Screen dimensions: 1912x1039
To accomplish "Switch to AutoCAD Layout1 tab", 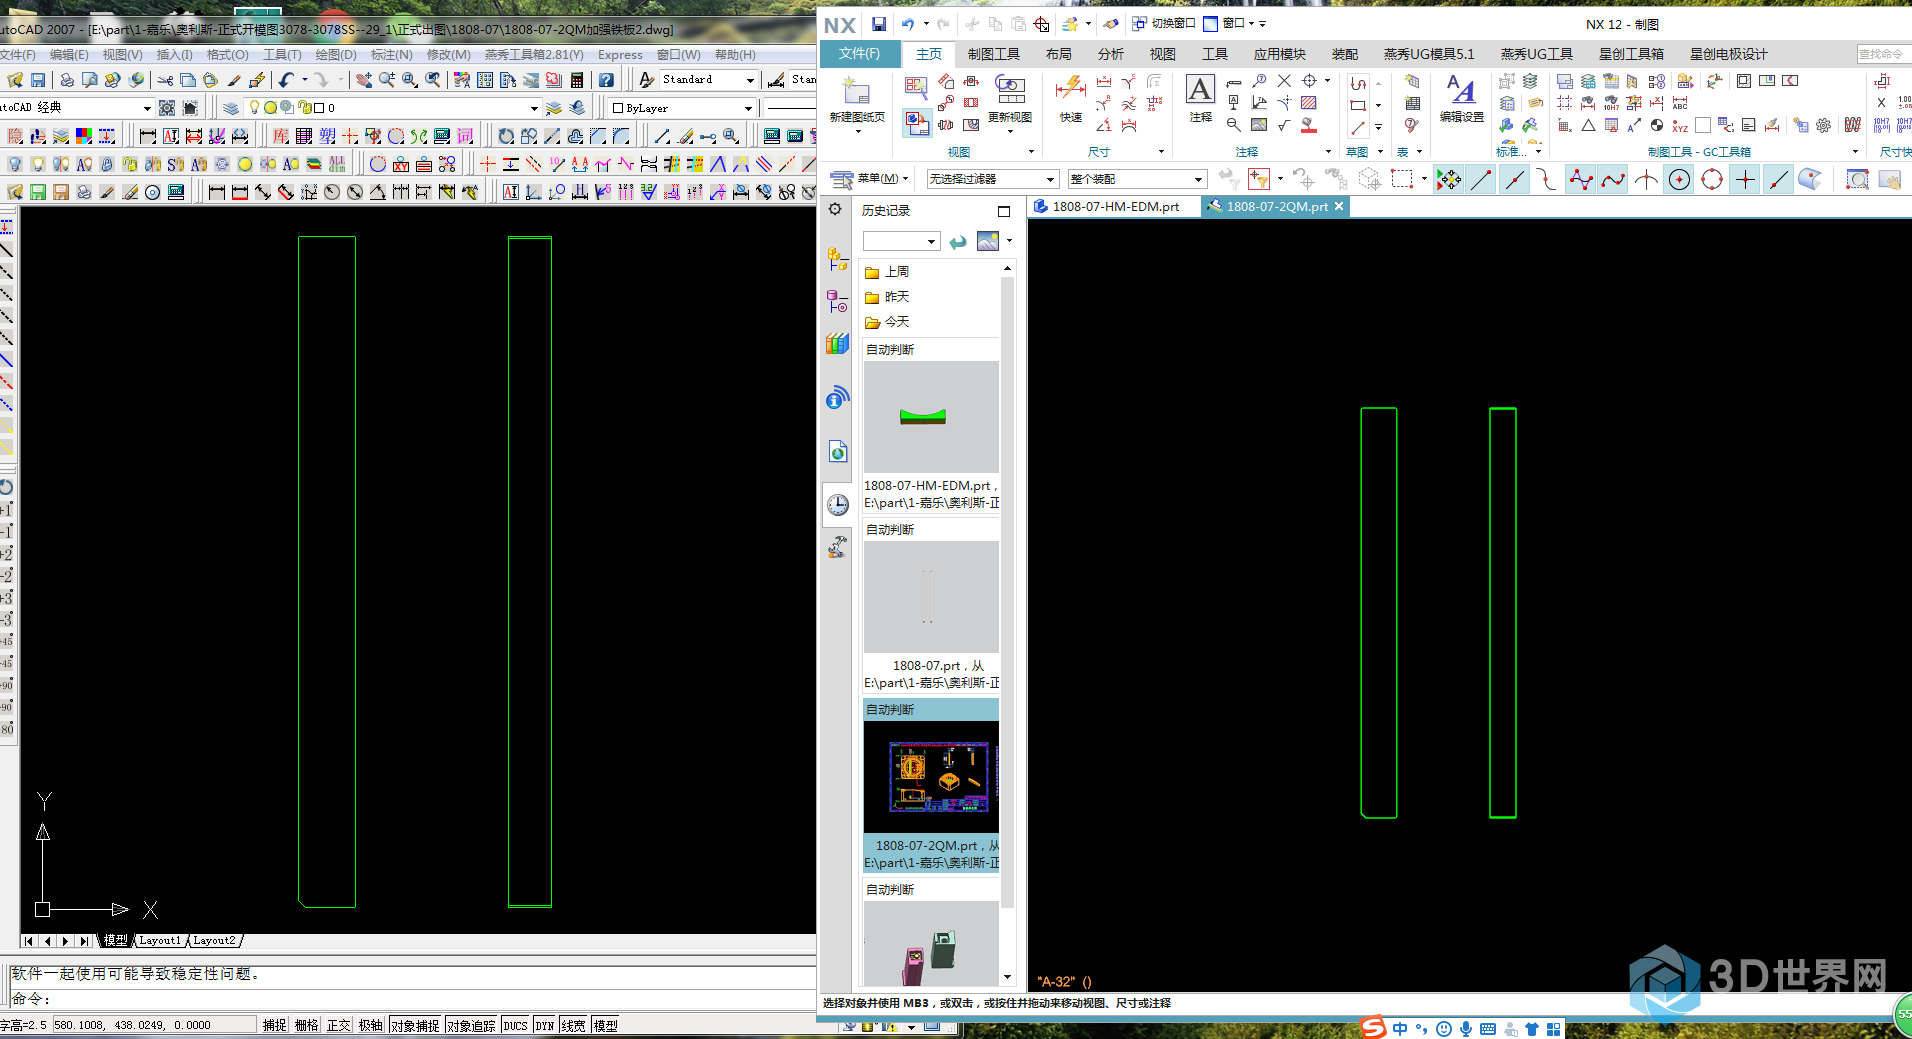I will pos(160,941).
